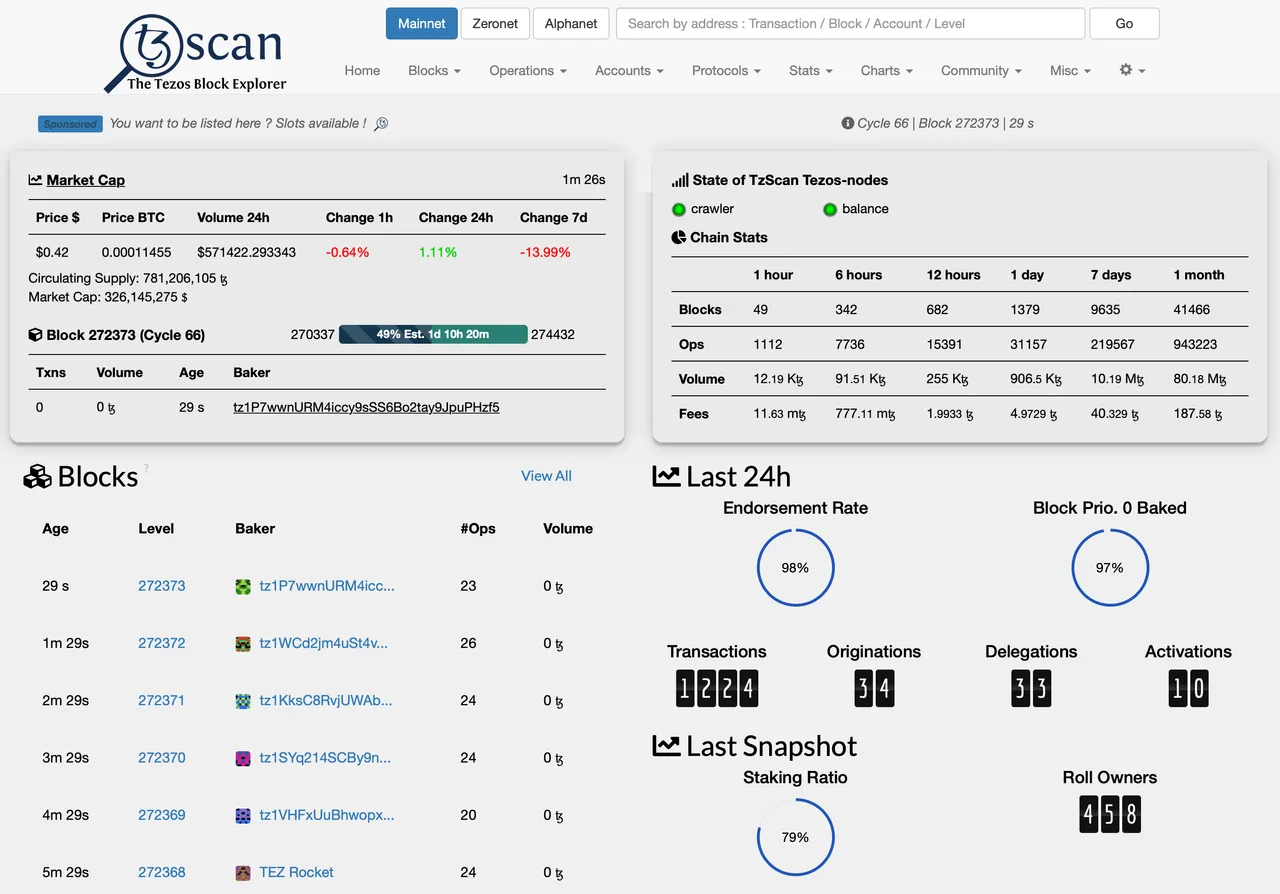Viewport: 1280px width, 894px height.
Task: Click the TzScan logo
Action: tap(196, 52)
